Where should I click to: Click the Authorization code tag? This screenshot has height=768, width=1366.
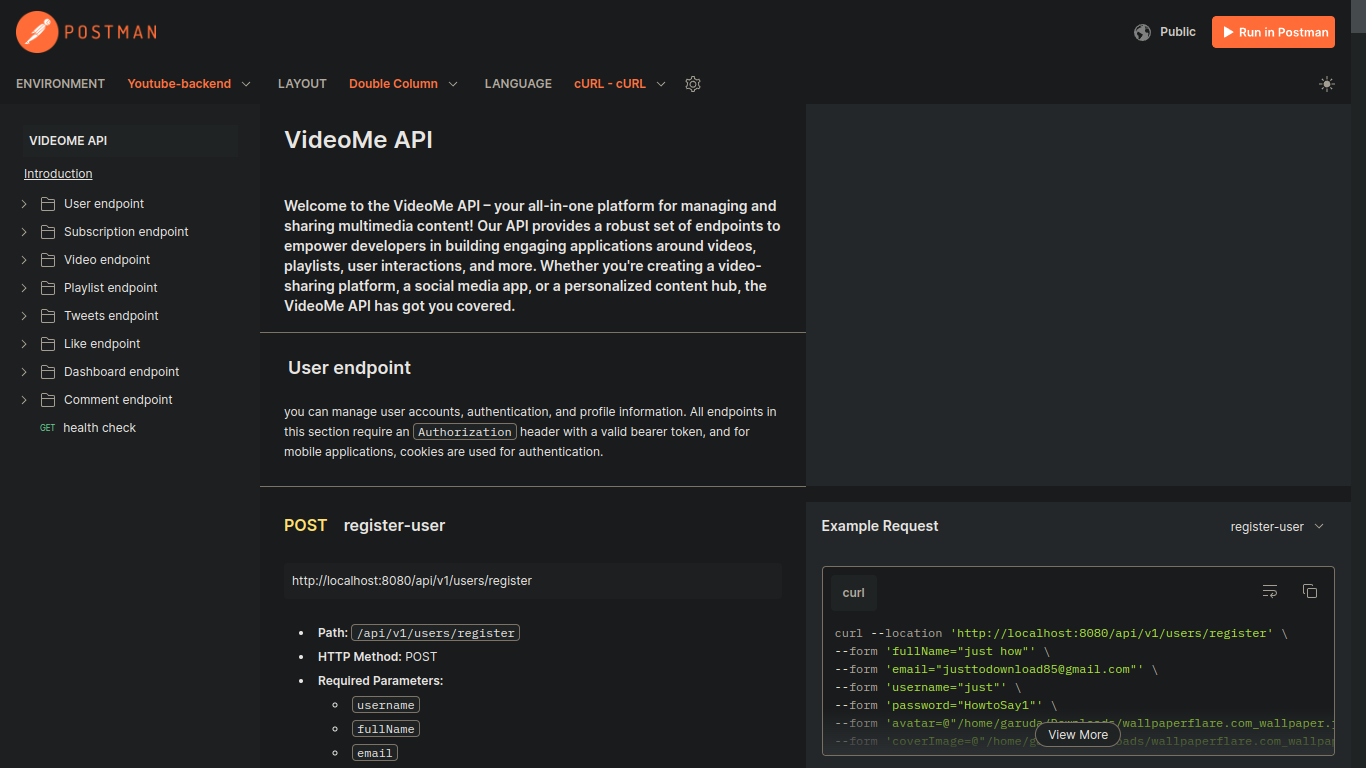[465, 432]
